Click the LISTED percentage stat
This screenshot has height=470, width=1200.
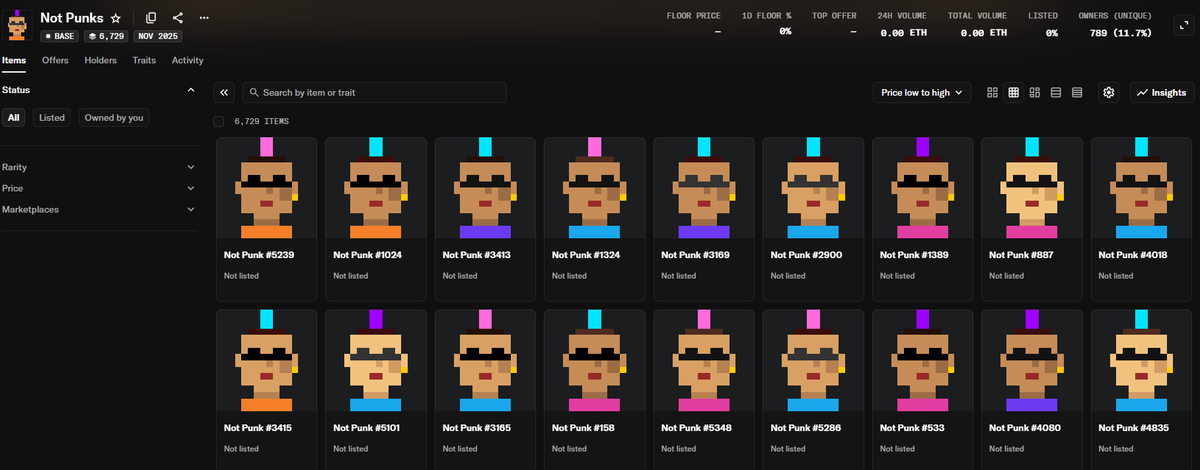[x=1043, y=24]
